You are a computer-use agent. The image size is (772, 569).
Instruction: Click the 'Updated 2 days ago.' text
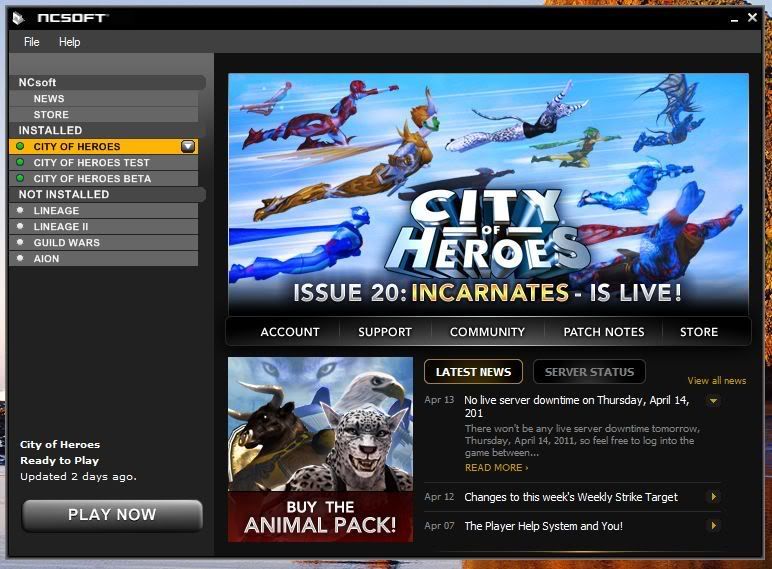coord(78,476)
